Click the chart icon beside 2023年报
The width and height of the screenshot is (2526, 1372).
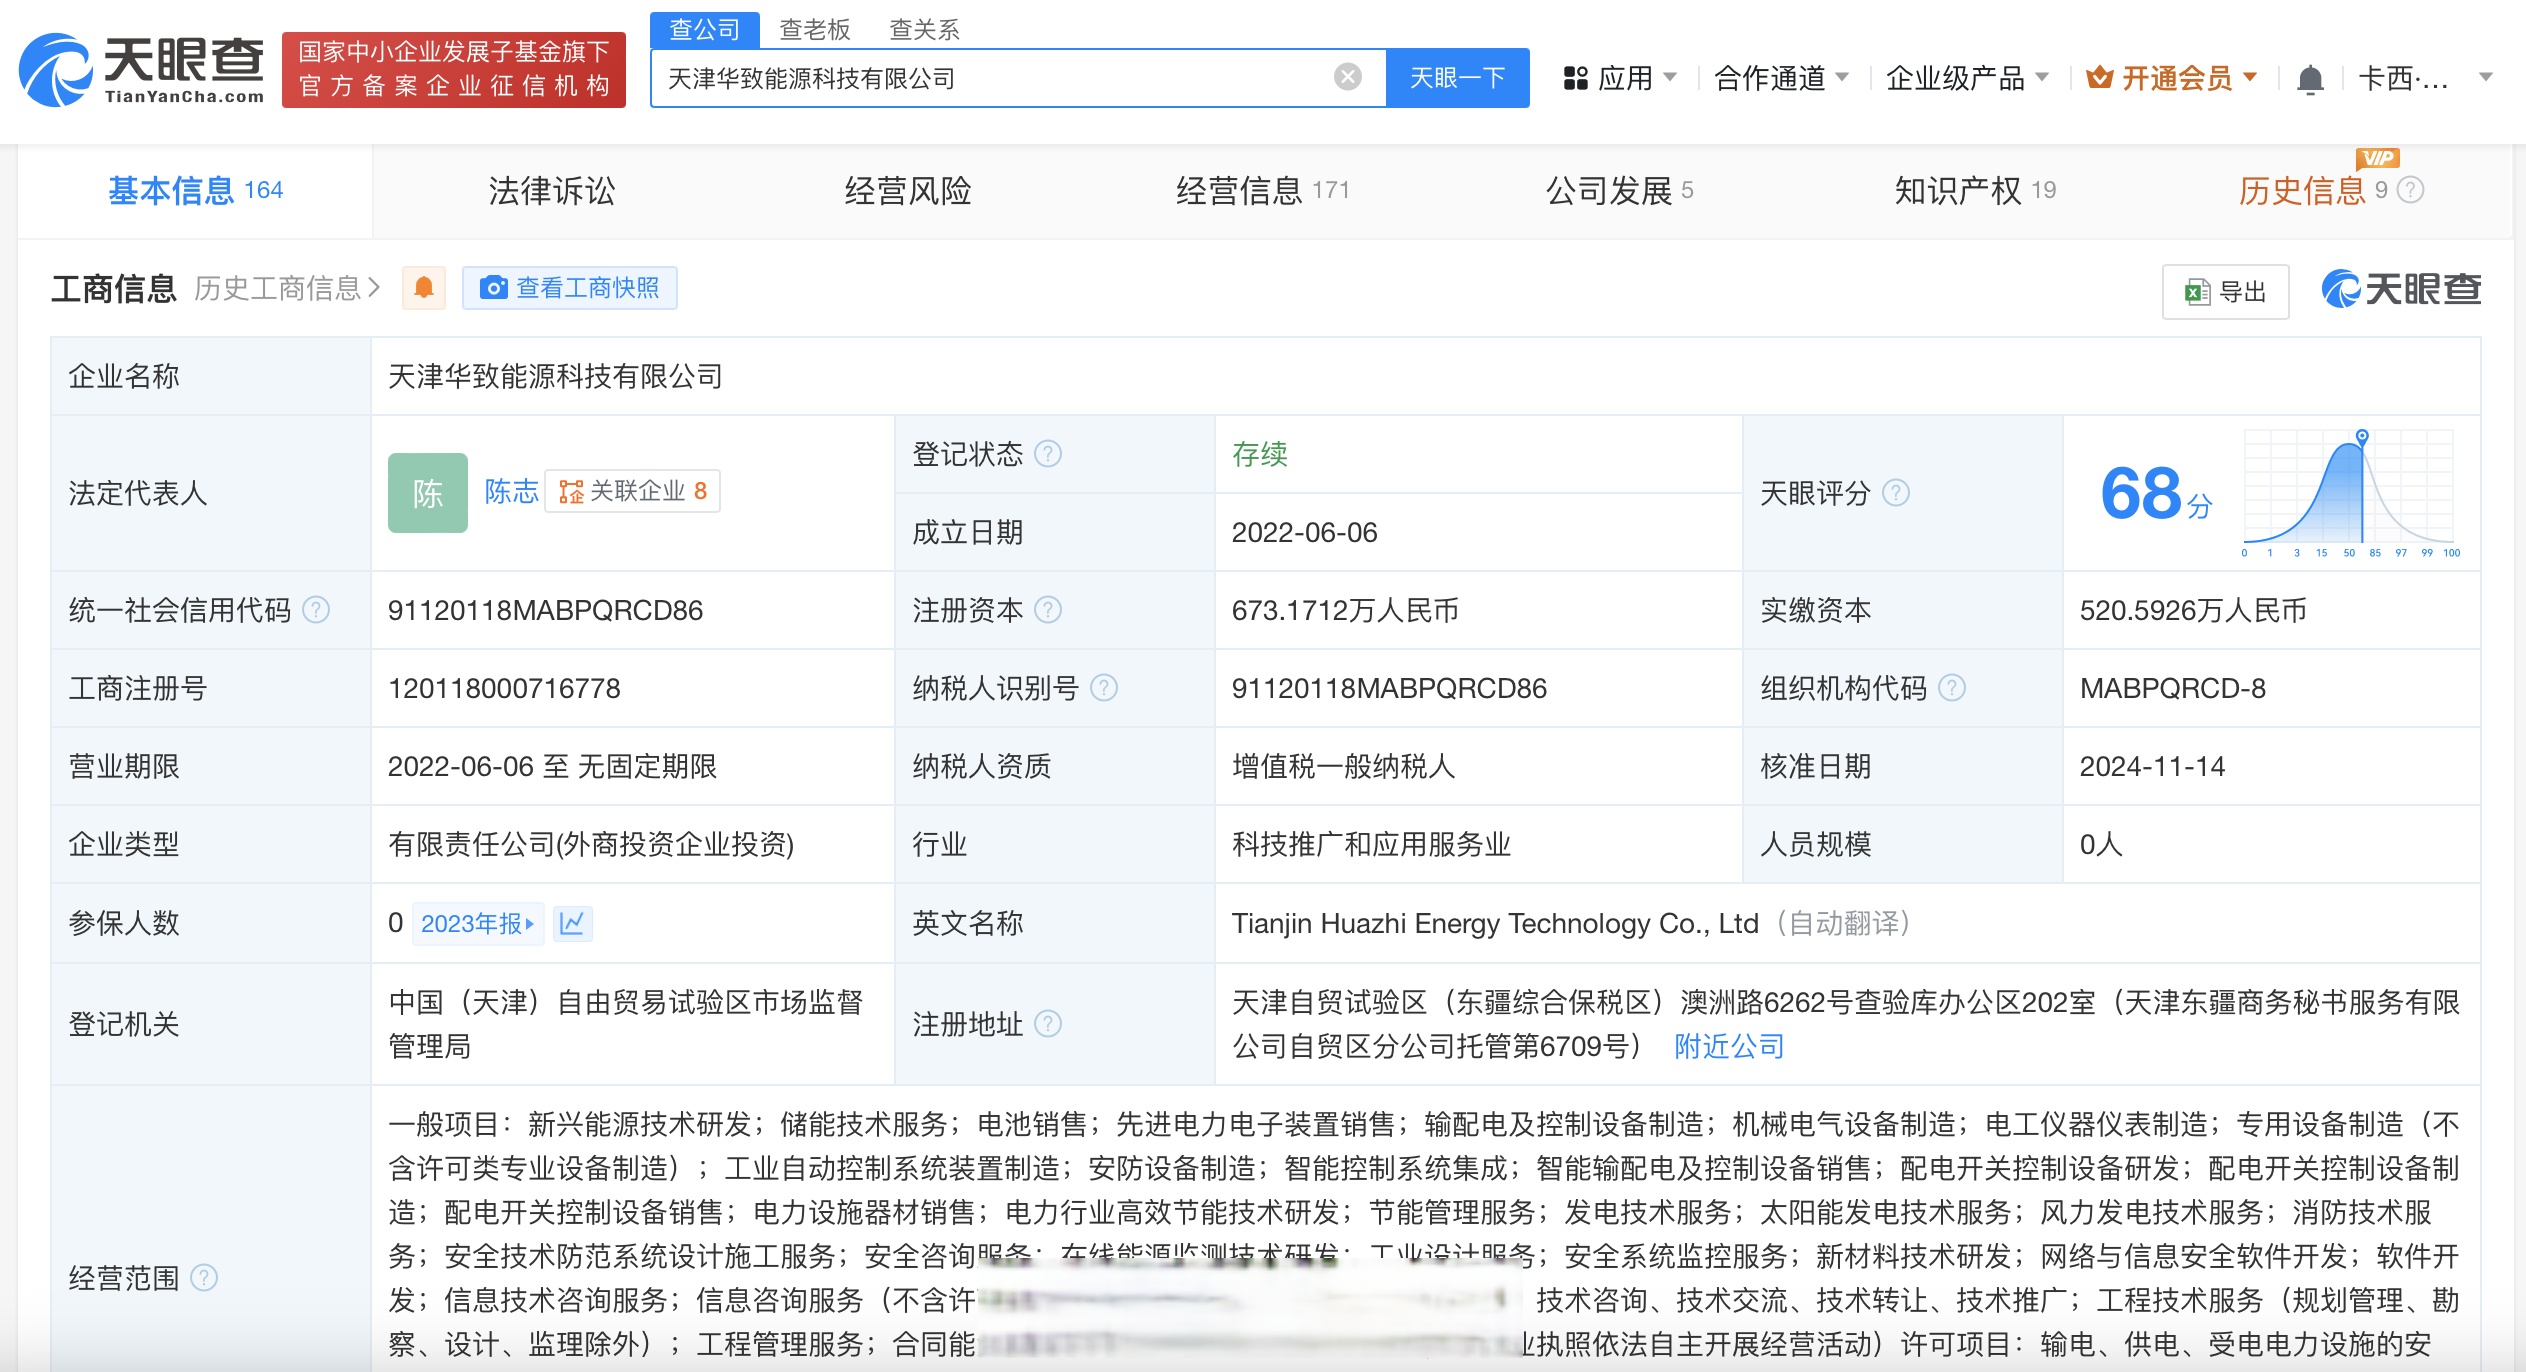(573, 923)
